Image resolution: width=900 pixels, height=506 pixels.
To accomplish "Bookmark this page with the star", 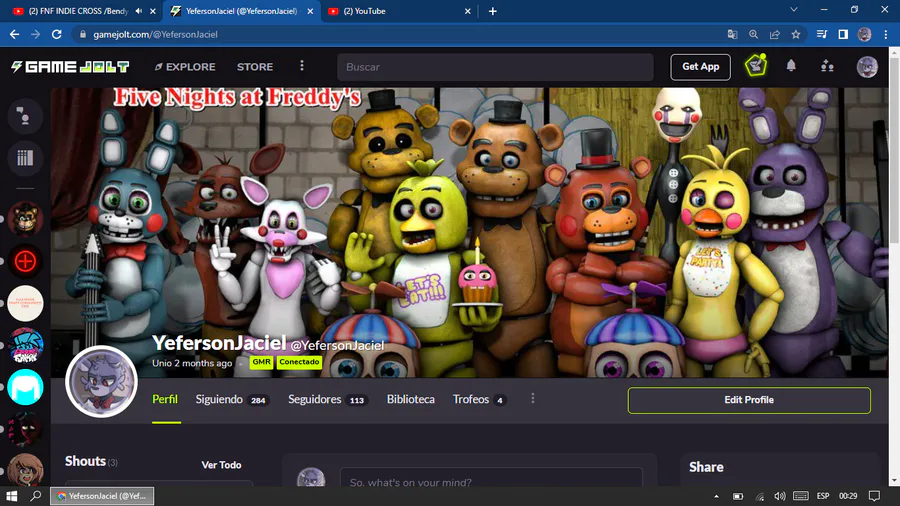I will click(796, 34).
